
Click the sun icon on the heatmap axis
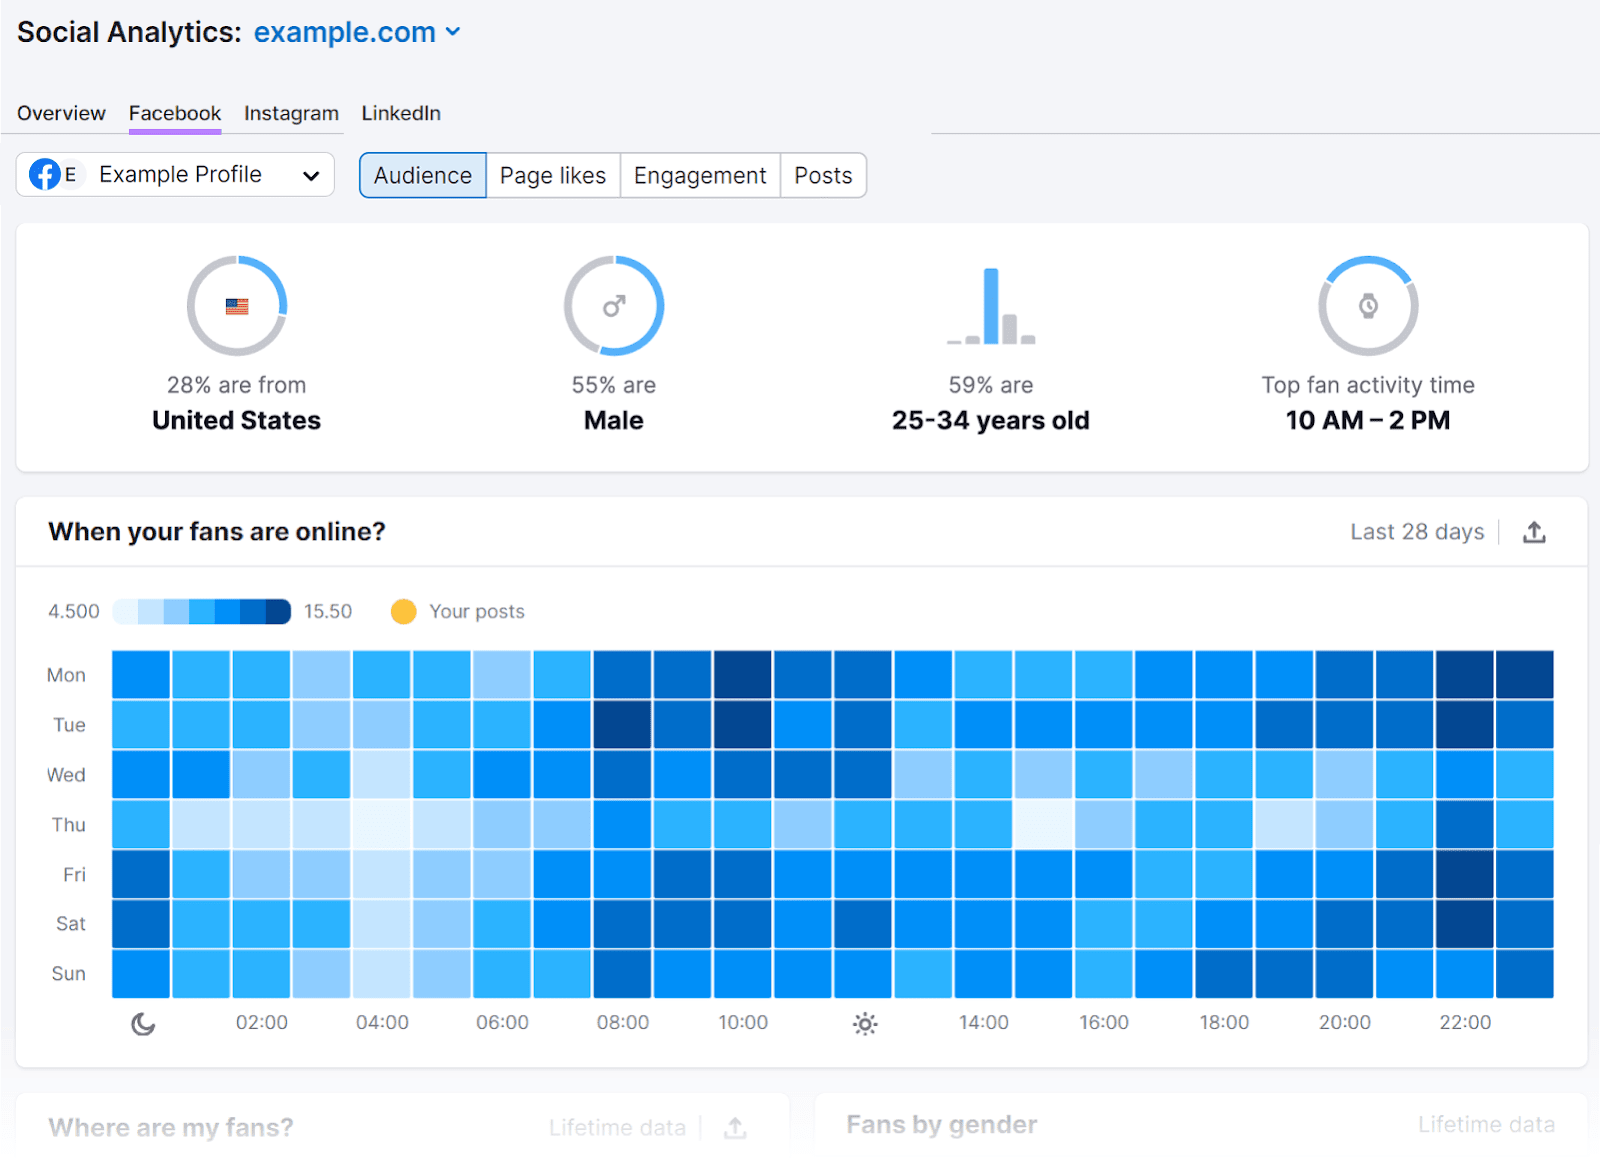(864, 1023)
